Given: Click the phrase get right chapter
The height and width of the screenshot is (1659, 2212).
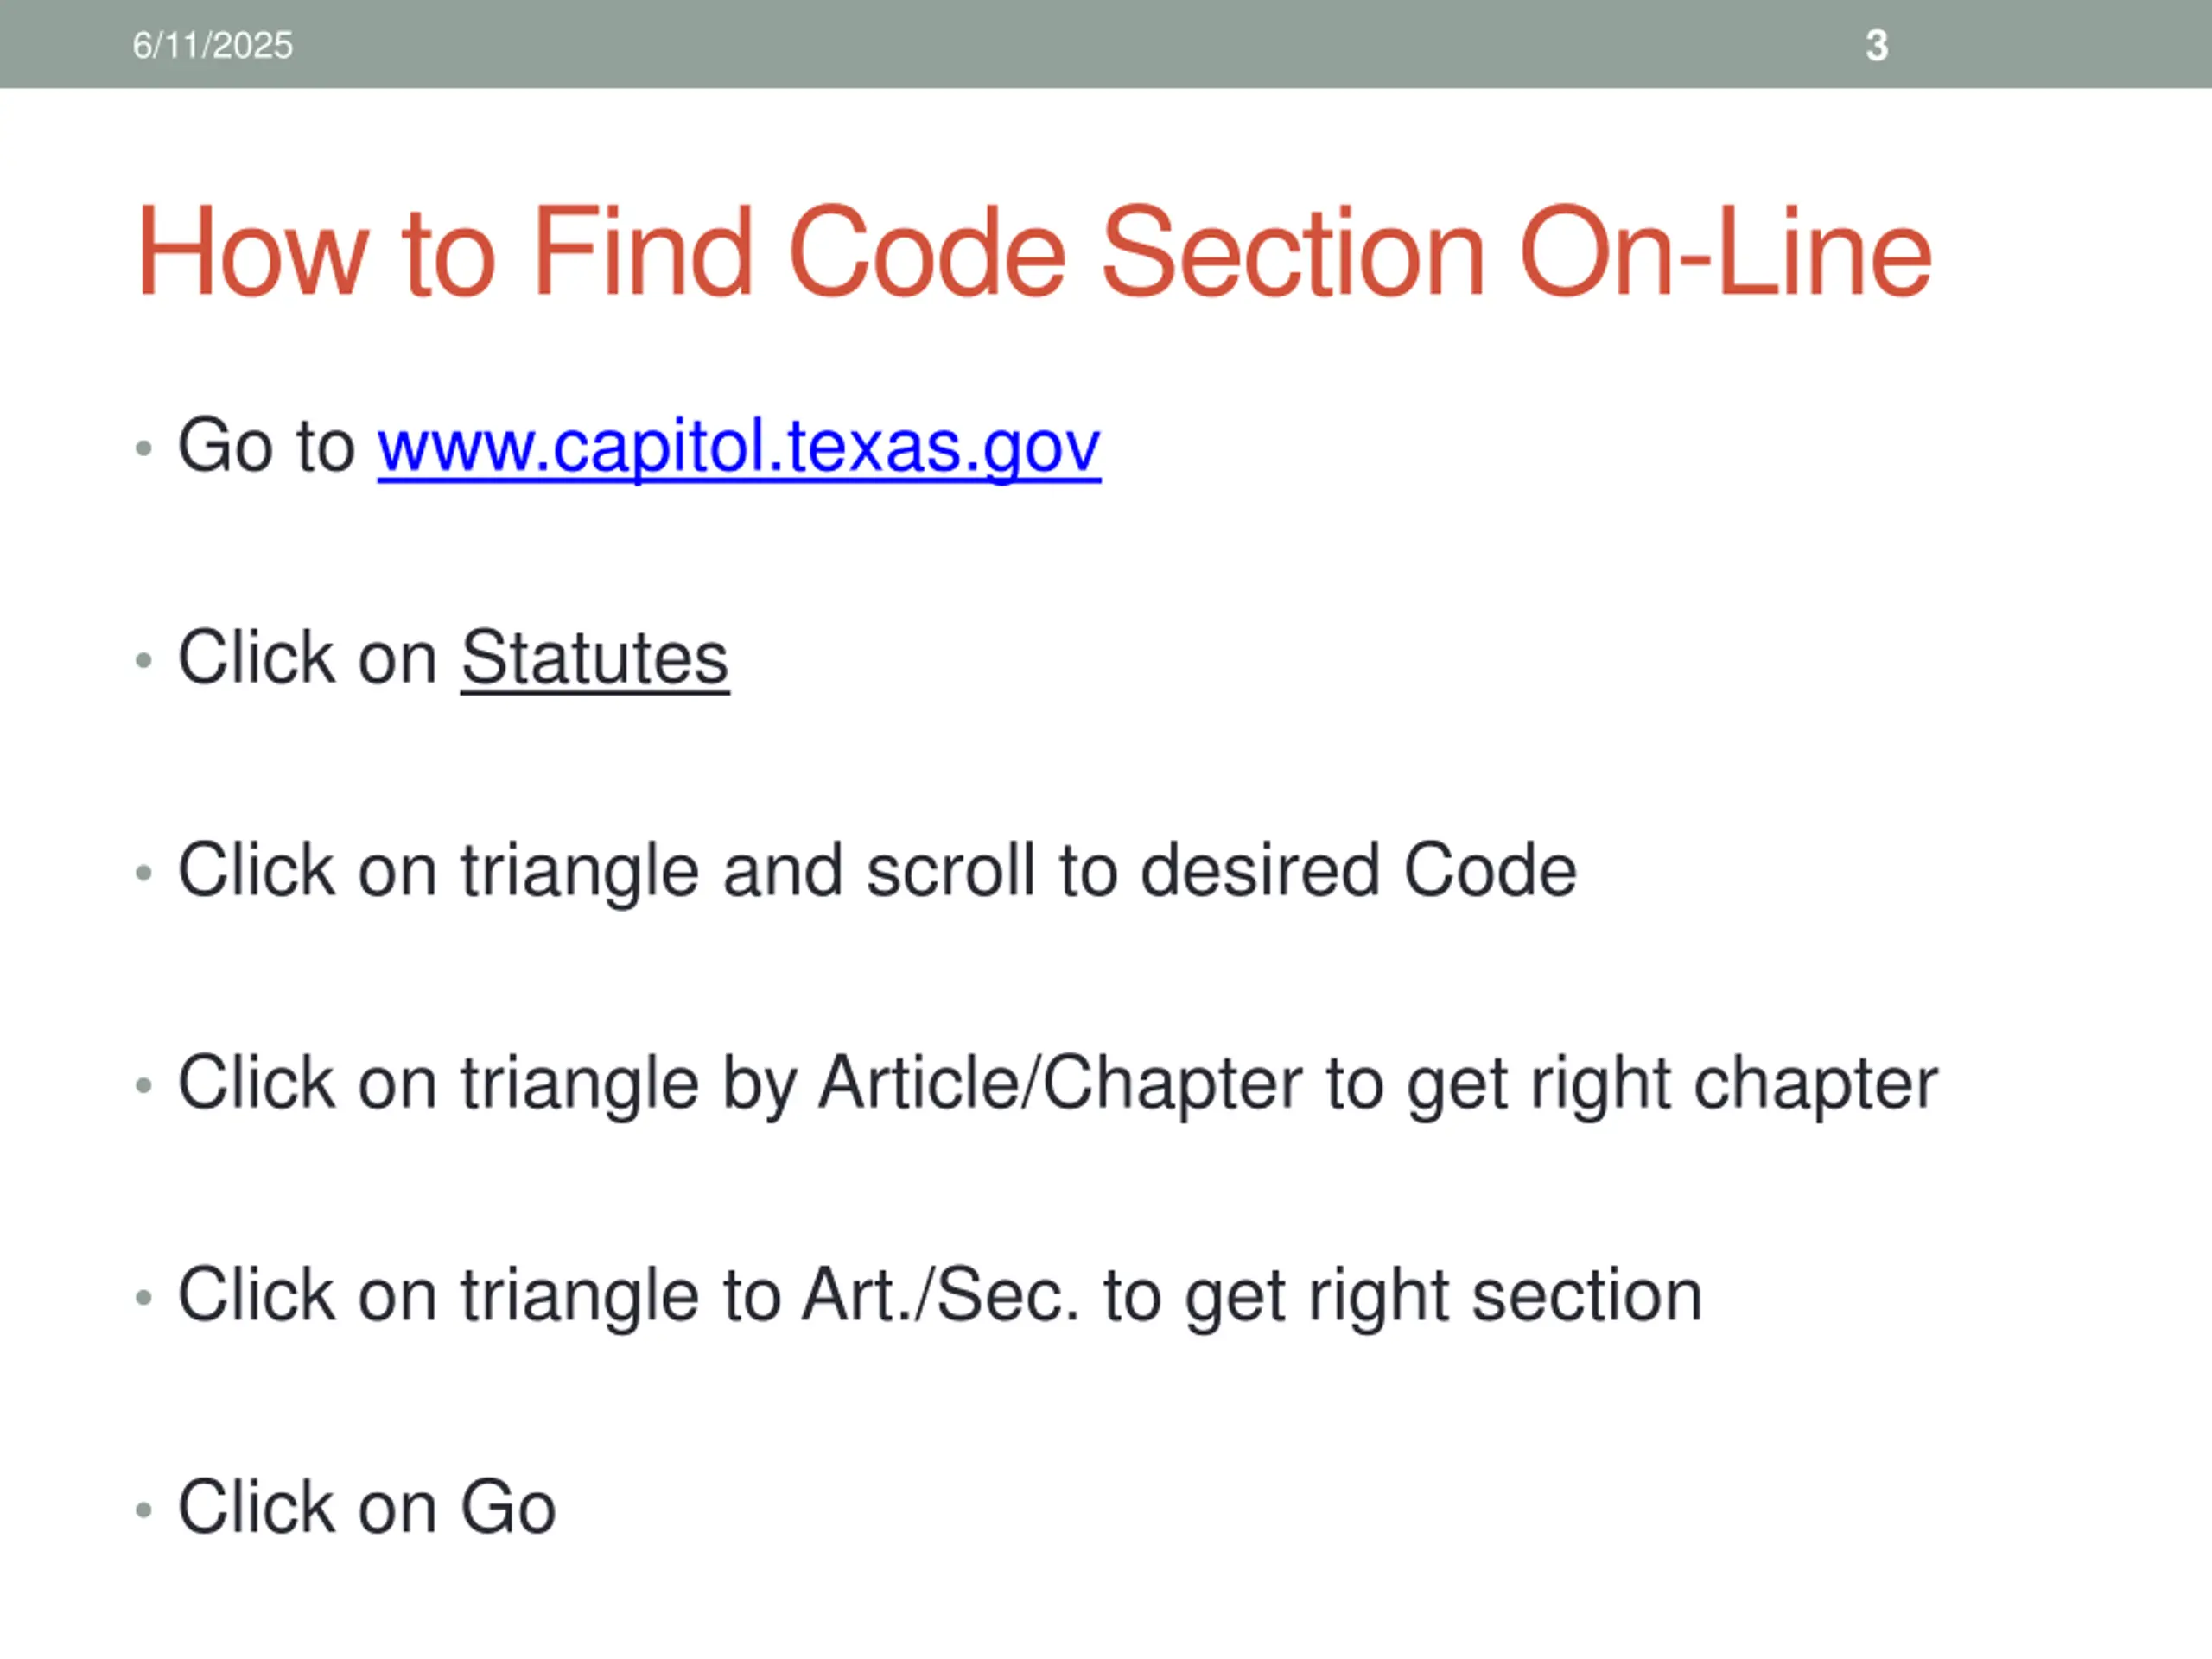Looking at the screenshot, I should pyautogui.click(x=1673, y=1085).
